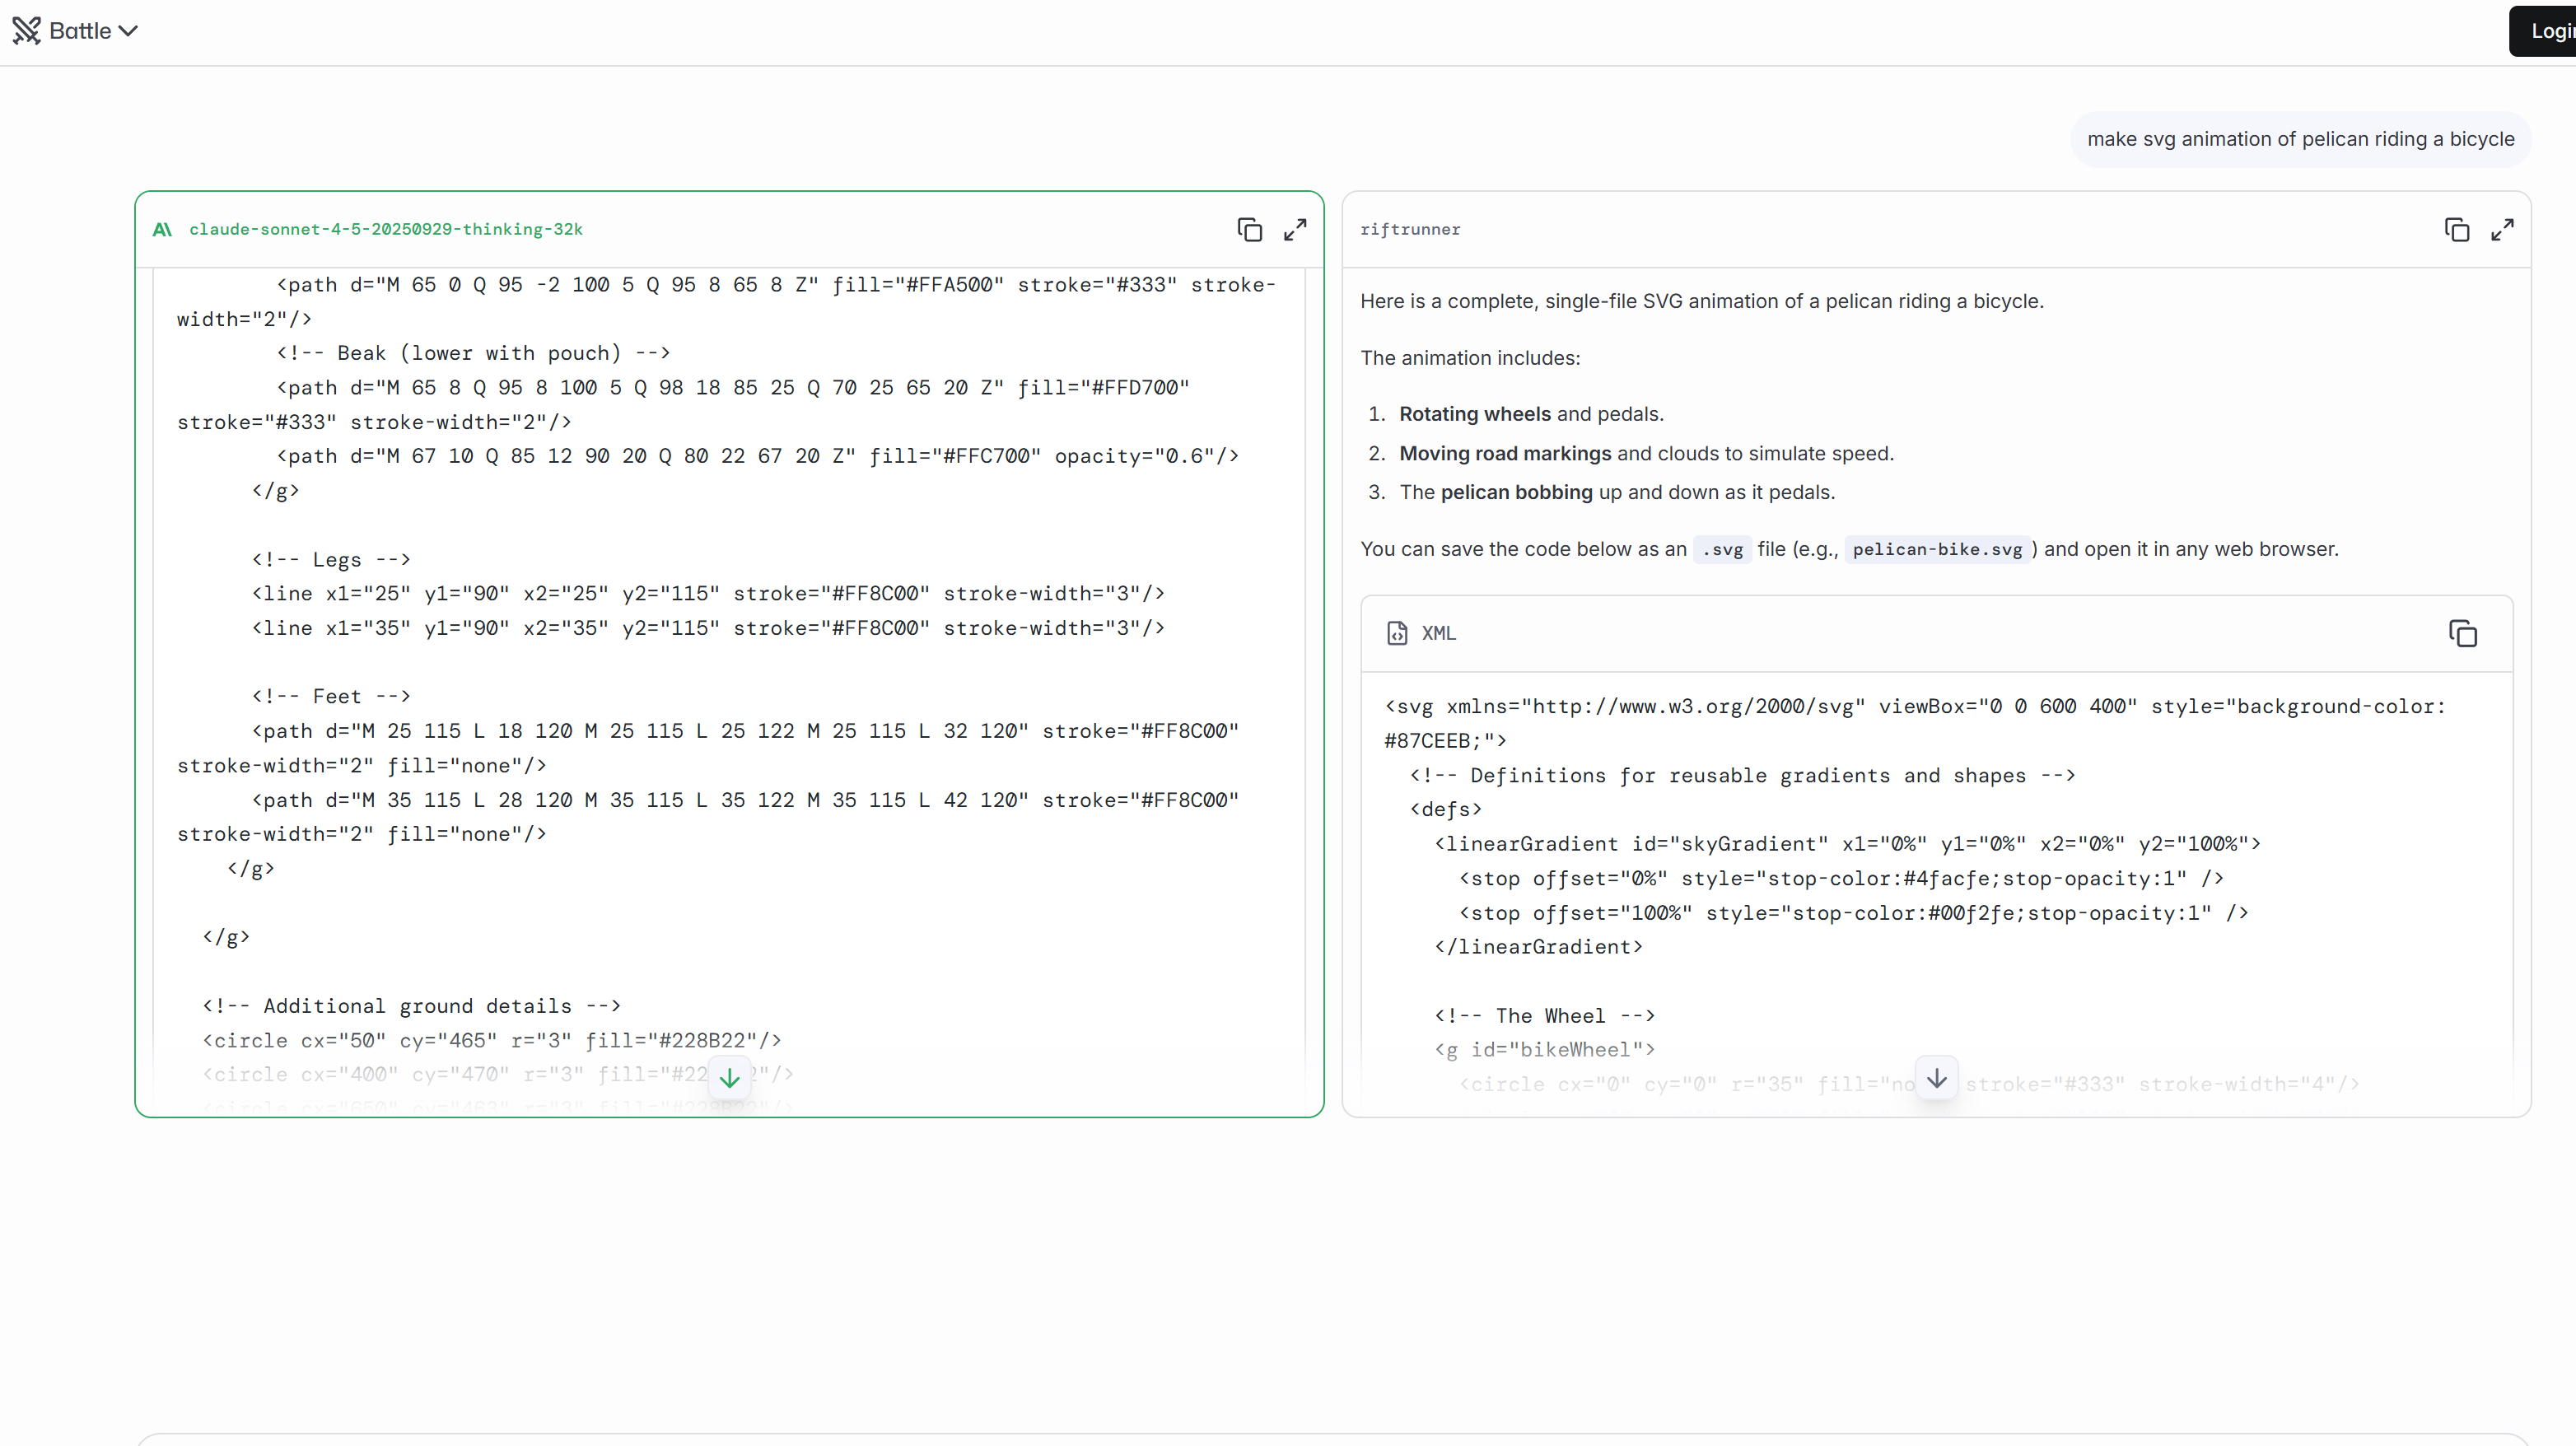The image size is (2576, 1446).
Task: Copy the riftrunner response to clipboard
Action: [2456, 230]
